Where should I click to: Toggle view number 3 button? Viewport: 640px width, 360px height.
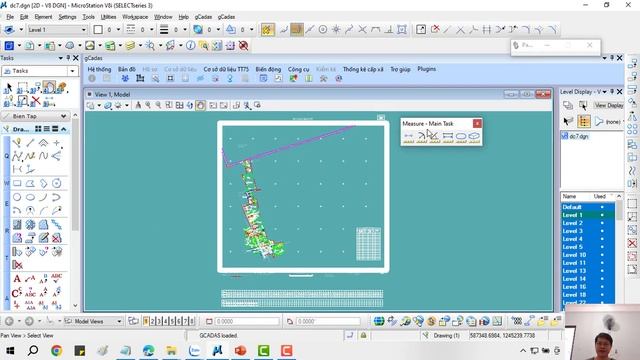click(159, 321)
